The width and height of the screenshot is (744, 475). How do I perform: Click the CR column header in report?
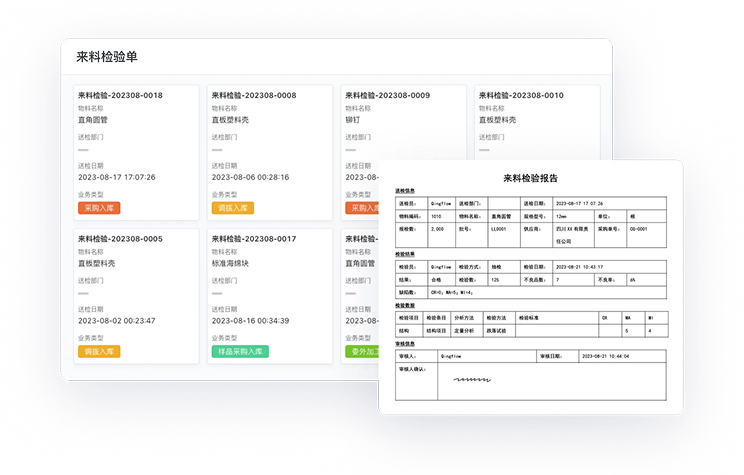[604, 318]
